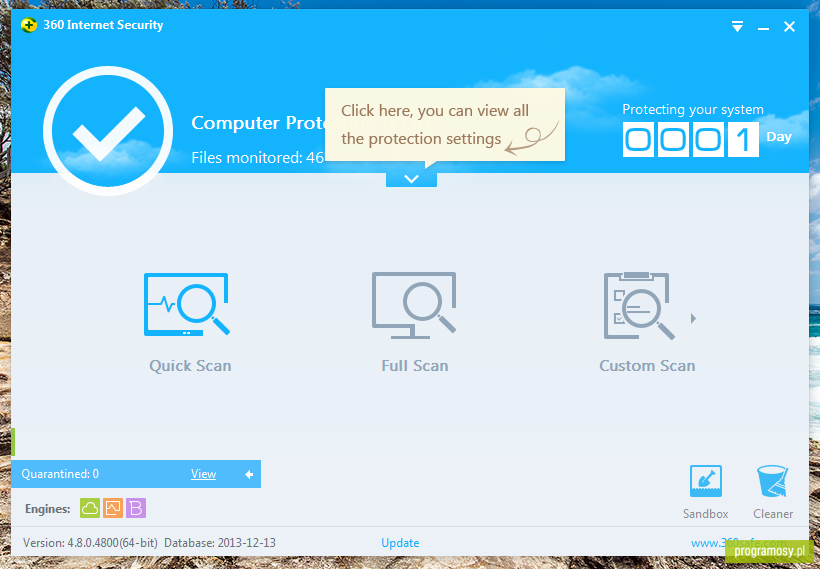The height and width of the screenshot is (569, 820).
Task: Click the Full Scan label
Action: [x=415, y=366]
